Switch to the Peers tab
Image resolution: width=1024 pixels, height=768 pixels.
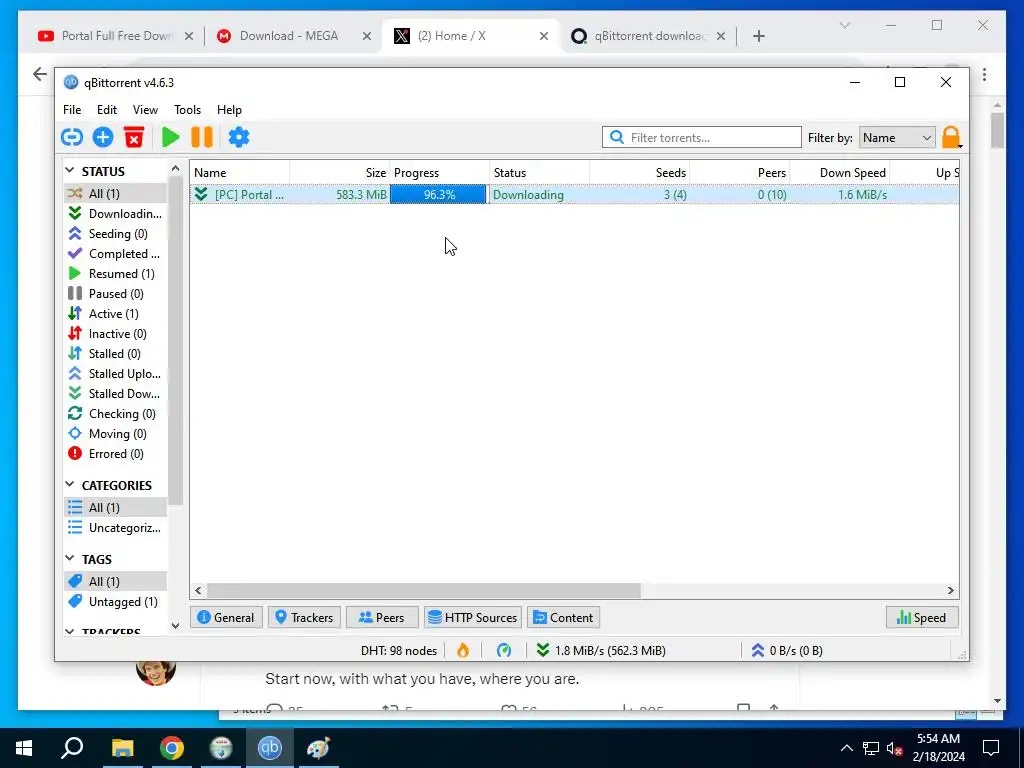(382, 617)
